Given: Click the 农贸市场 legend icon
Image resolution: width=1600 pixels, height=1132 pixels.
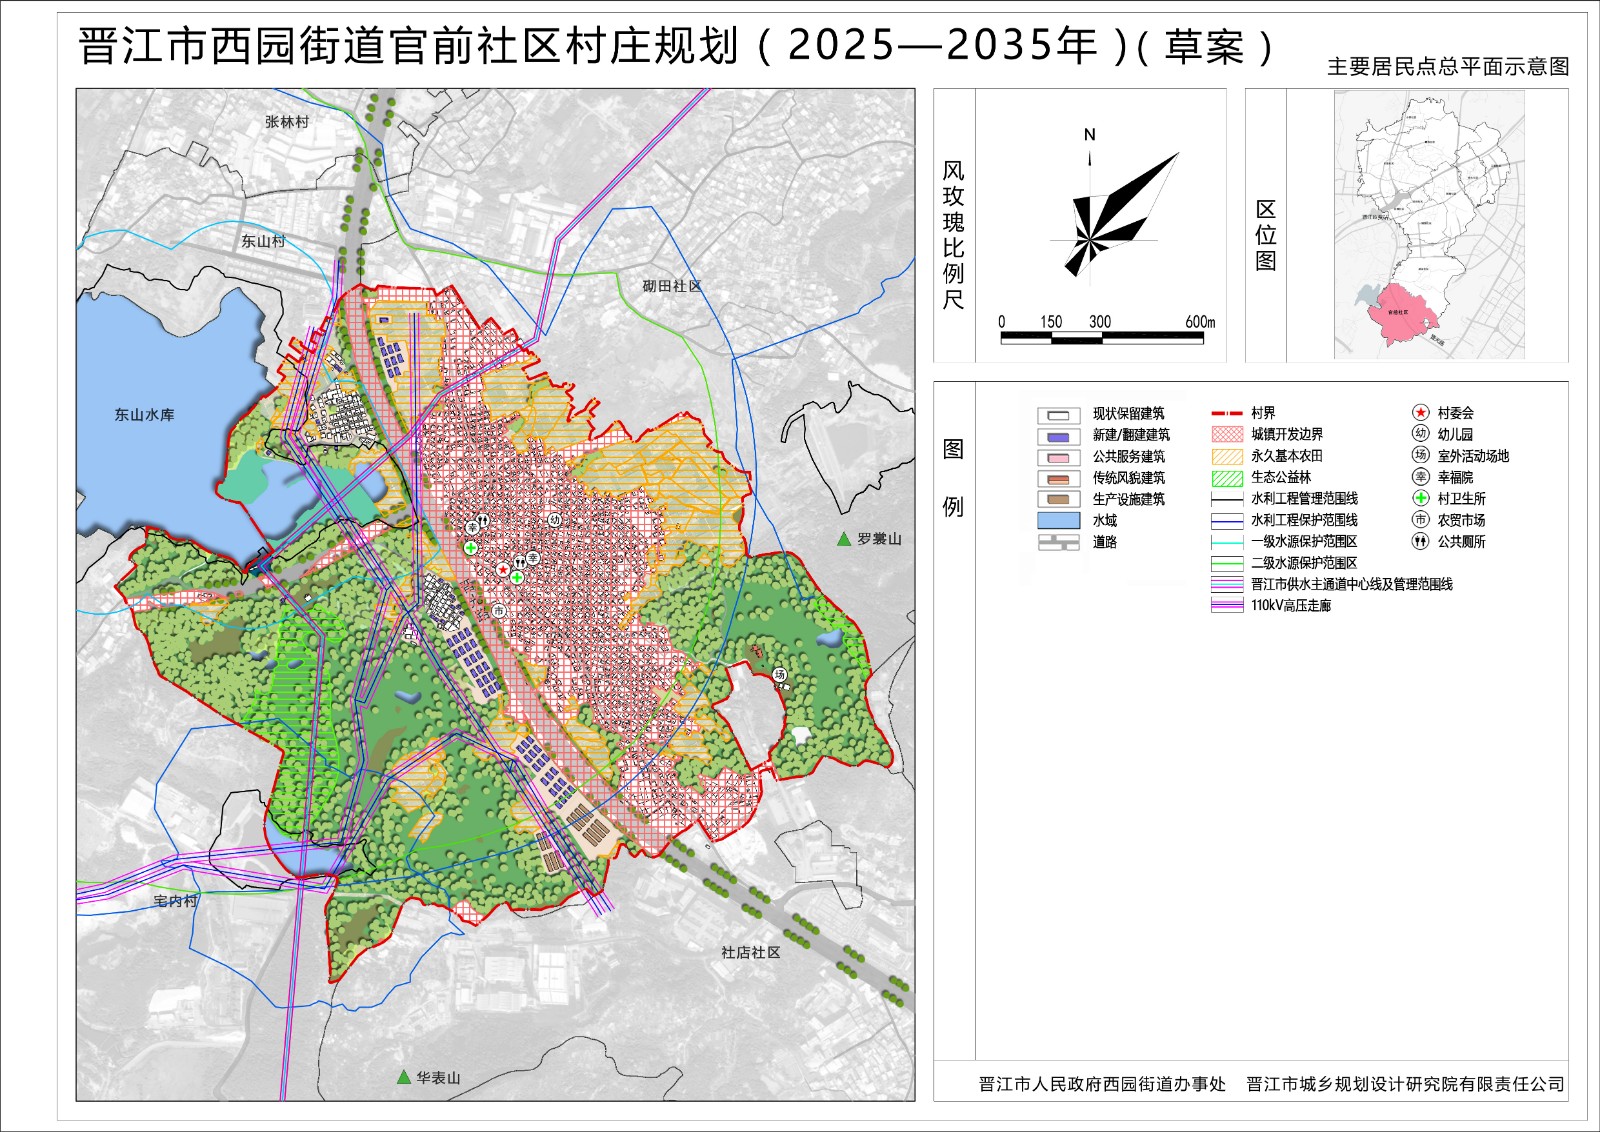Looking at the screenshot, I should (1420, 520).
